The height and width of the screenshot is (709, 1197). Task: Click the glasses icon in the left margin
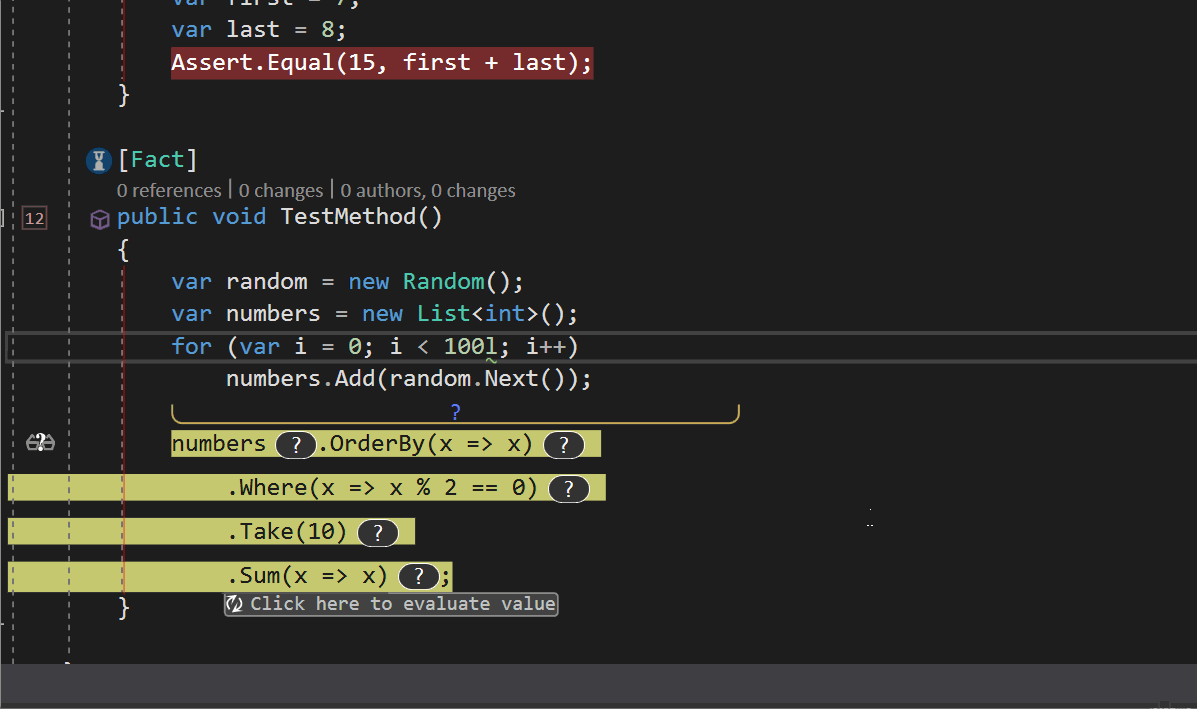click(40, 443)
